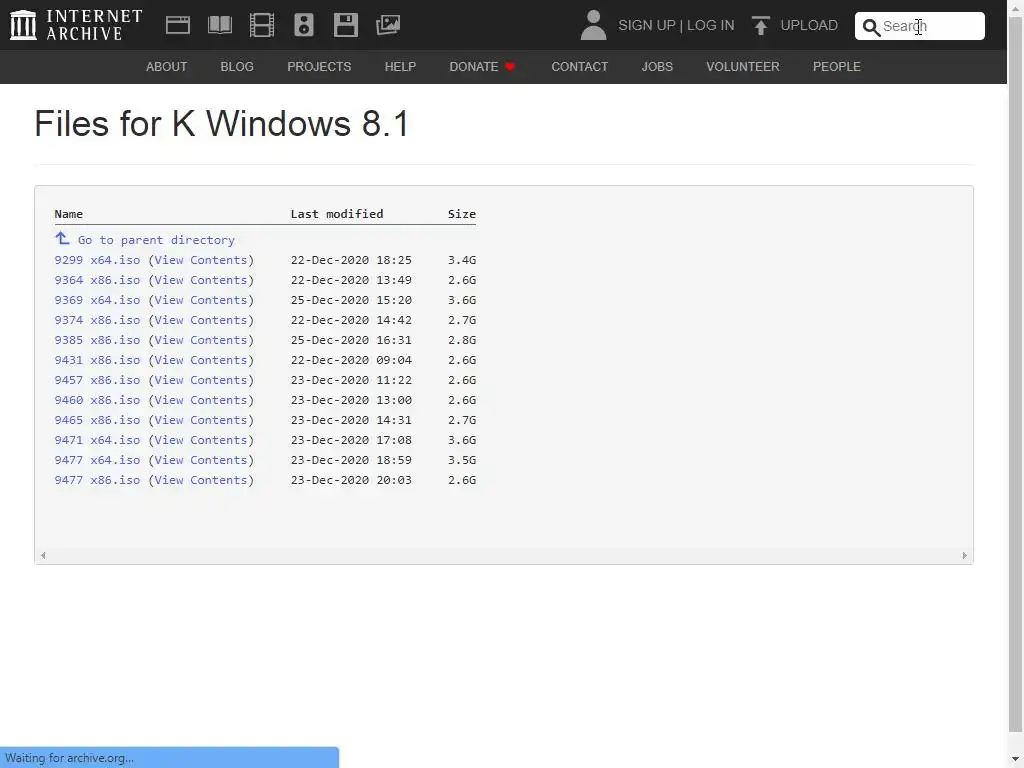This screenshot has height=768, width=1024.
Task: Click the donate red heart icon
Action: (x=510, y=67)
